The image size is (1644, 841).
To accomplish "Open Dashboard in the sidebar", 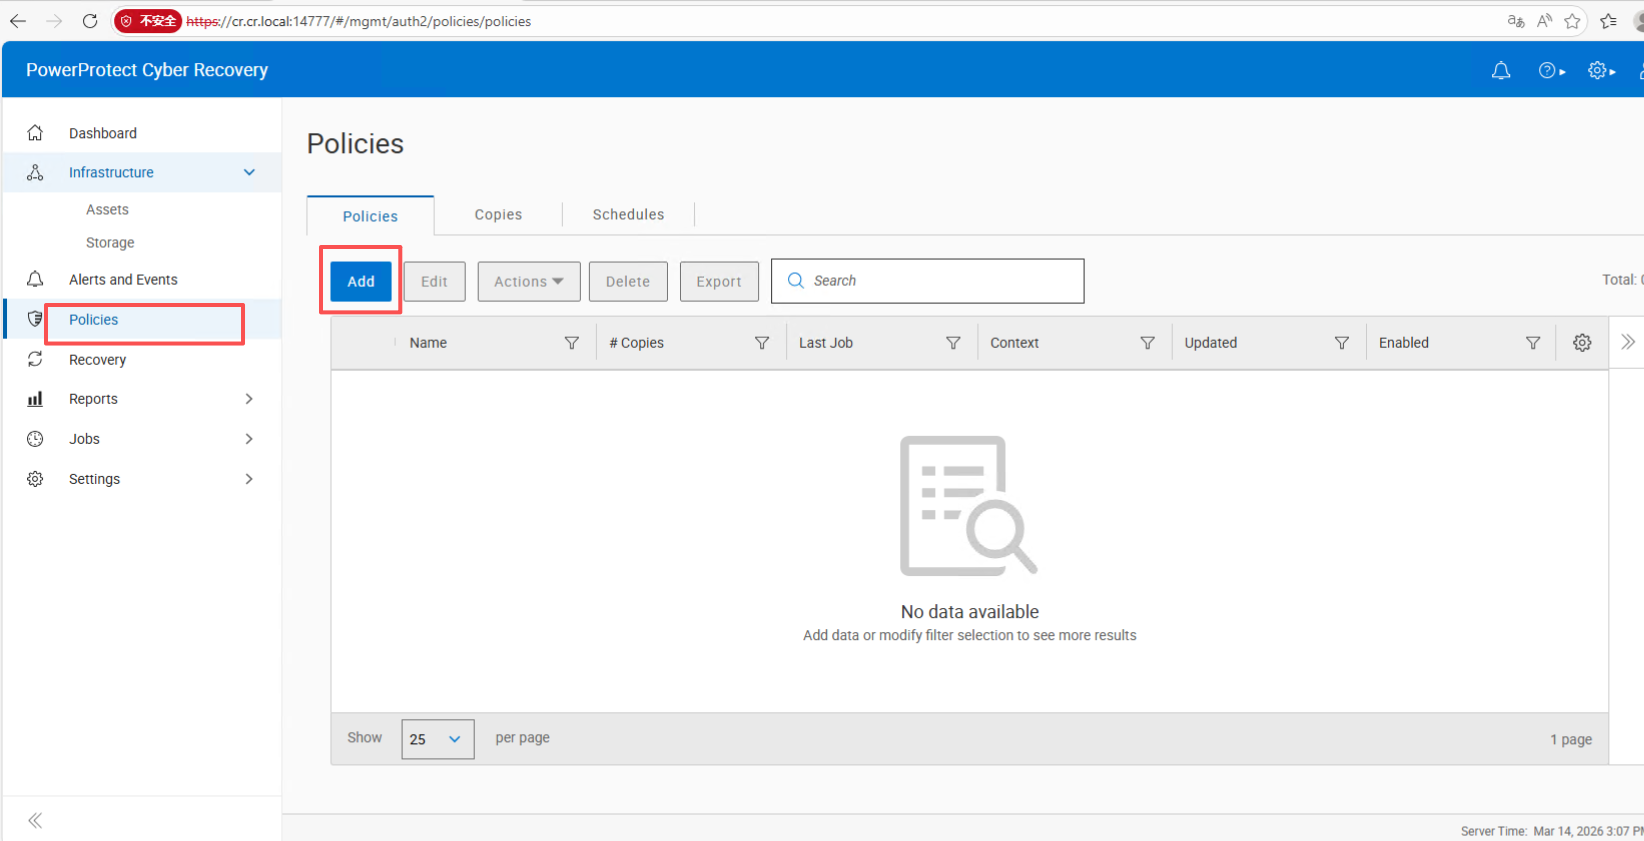I will click(x=103, y=133).
